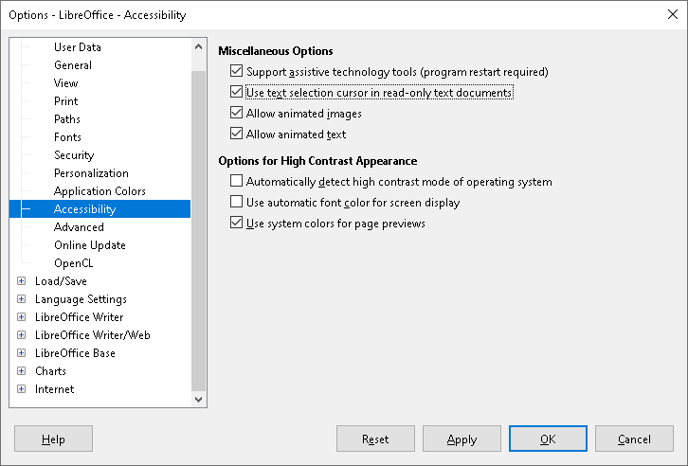The width and height of the screenshot is (688, 466).
Task: Close the Options dialog with X
Action: tap(672, 14)
